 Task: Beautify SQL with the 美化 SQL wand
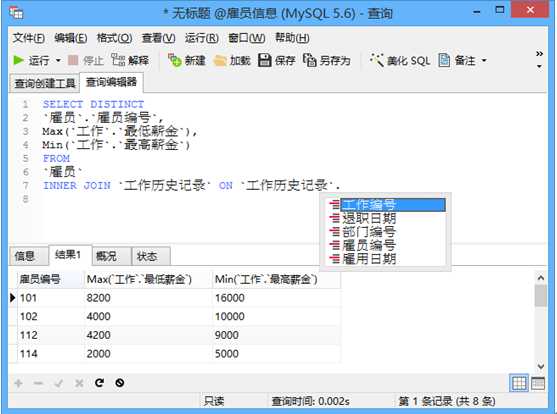coord(400,61)
